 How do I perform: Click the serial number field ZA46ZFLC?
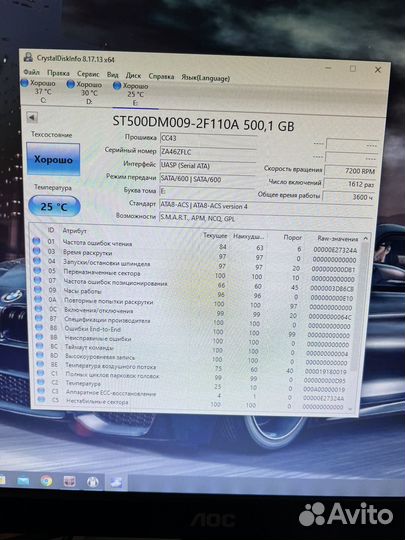click(x=208, y=152)
